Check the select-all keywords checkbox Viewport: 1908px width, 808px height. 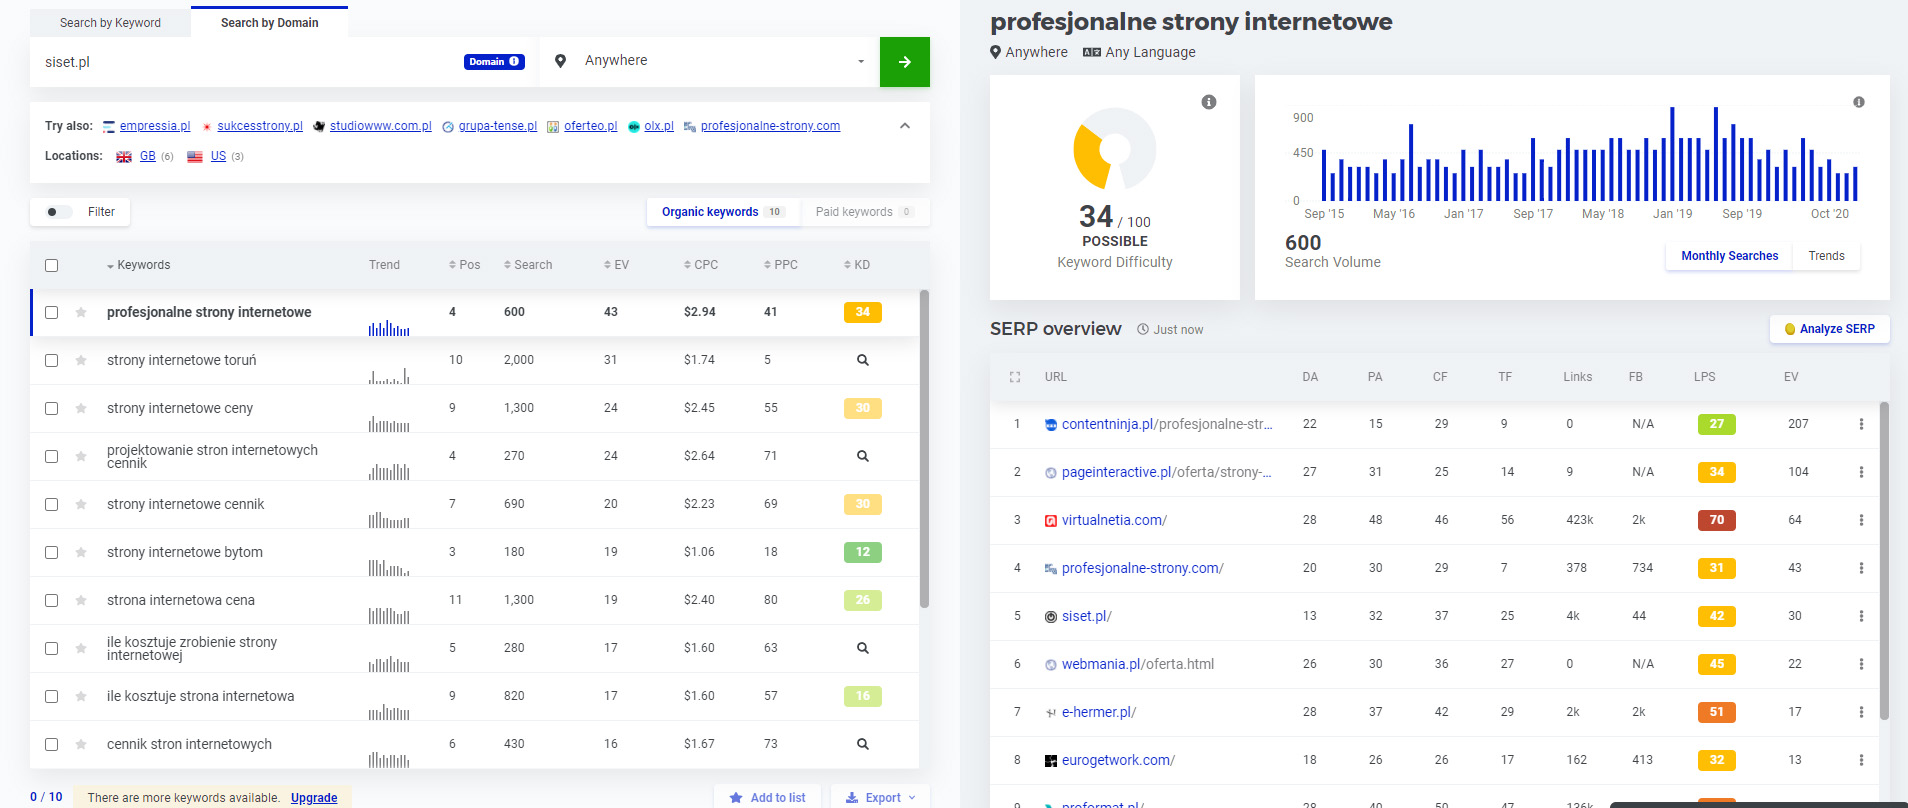pos(52,265)
